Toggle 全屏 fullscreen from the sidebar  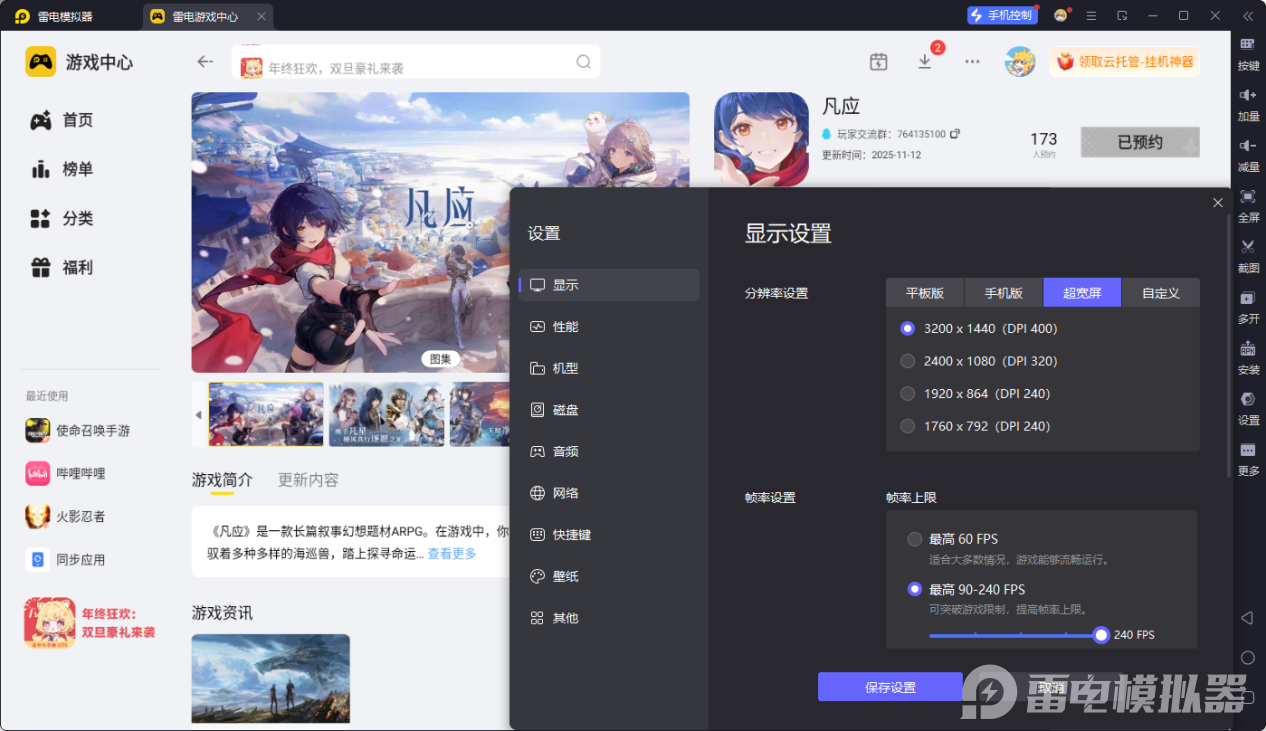coord(1248,204)
